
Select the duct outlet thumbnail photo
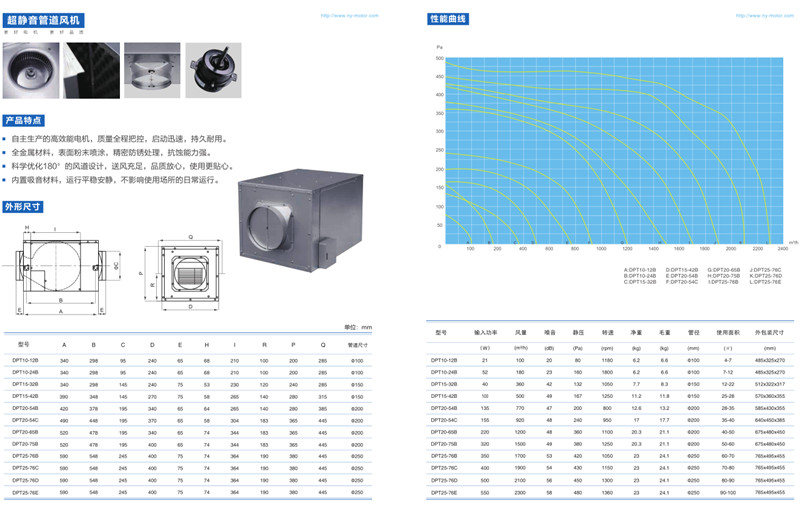click(151, 69)
